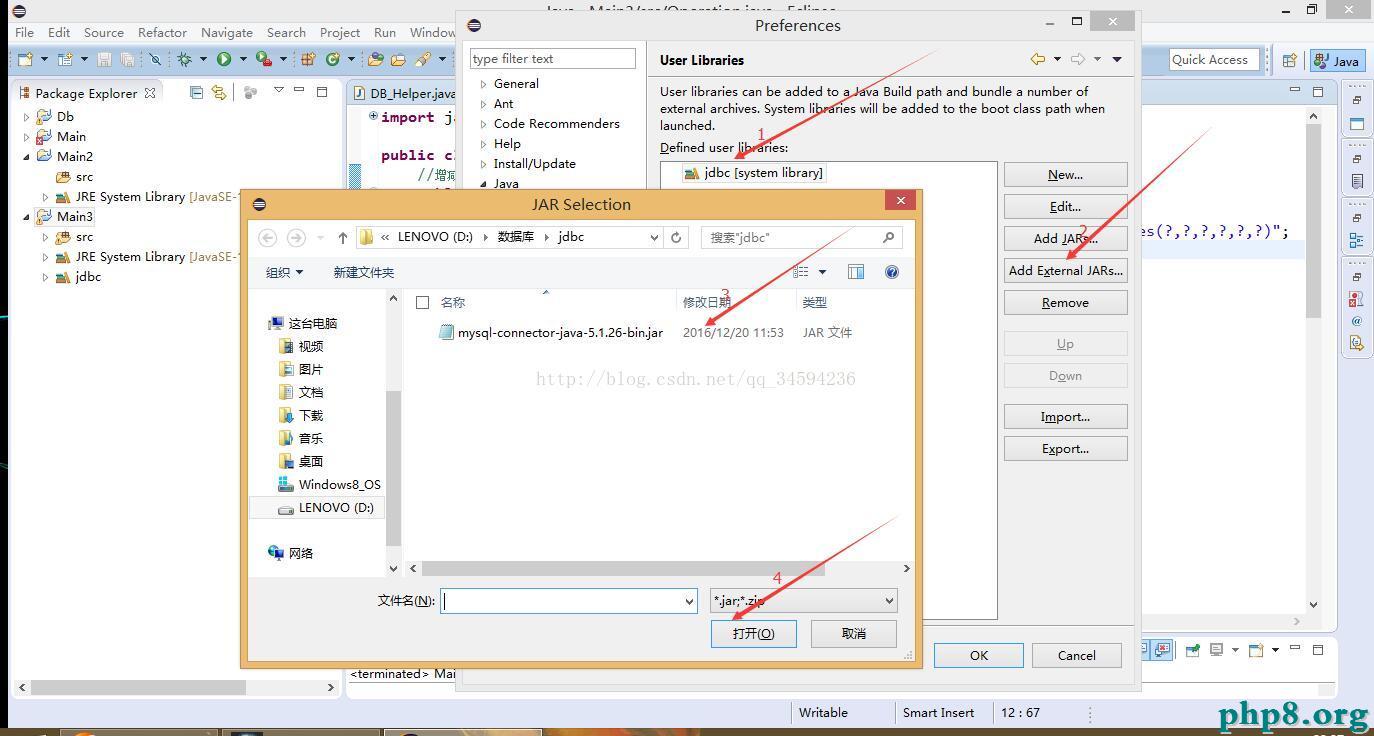This screenshot has height=736, width=1374.
Task: Click the type filter text field
Action: pos(553,59)
